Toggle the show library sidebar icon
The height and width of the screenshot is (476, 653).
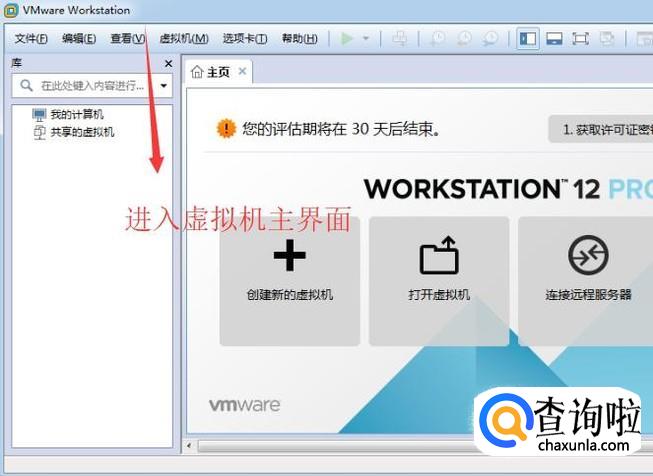[528, 39]
